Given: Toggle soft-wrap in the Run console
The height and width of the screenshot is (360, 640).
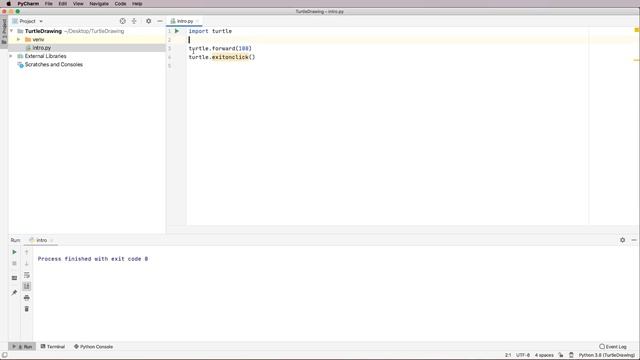Looking at the screenshot, I should click(27, 275).
